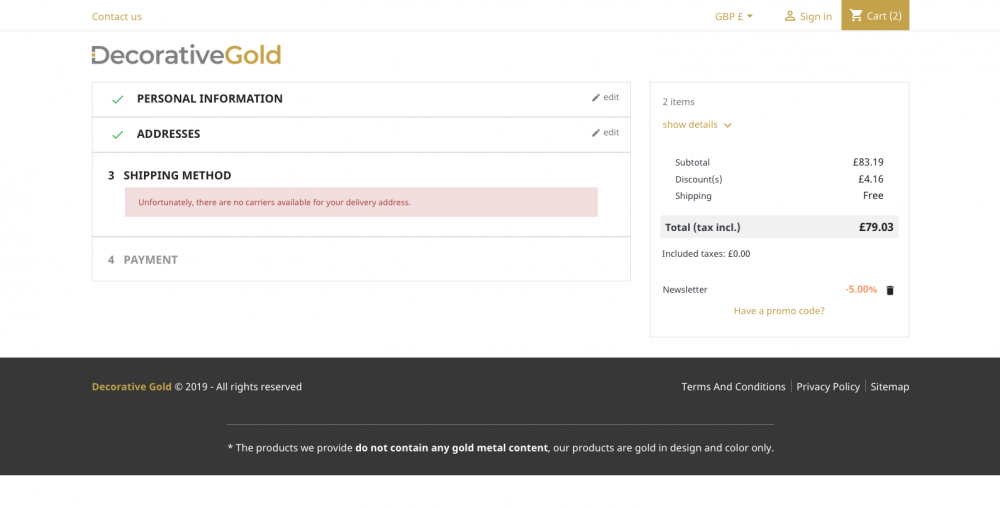Click the pencil icon beside Addresses

(x=596, y=133)
